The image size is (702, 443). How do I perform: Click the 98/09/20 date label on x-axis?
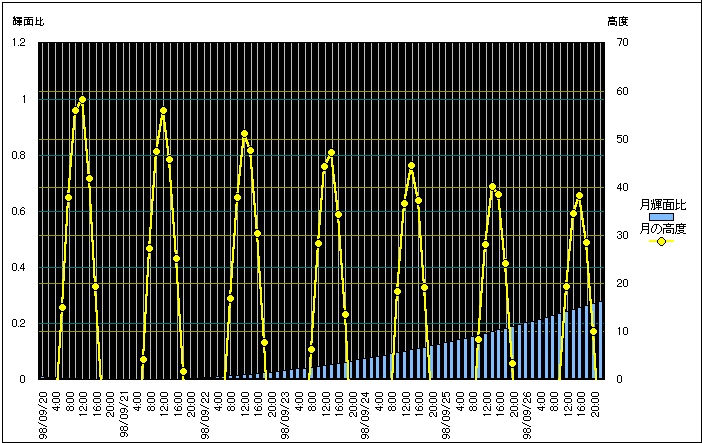coord(42,414)
